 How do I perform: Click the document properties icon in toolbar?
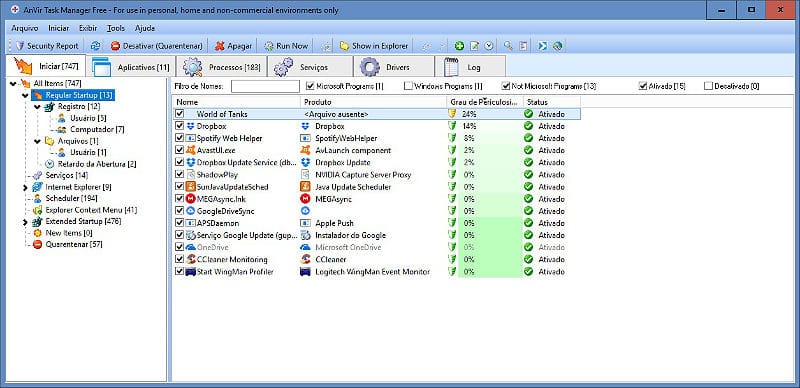pos(523,46)
